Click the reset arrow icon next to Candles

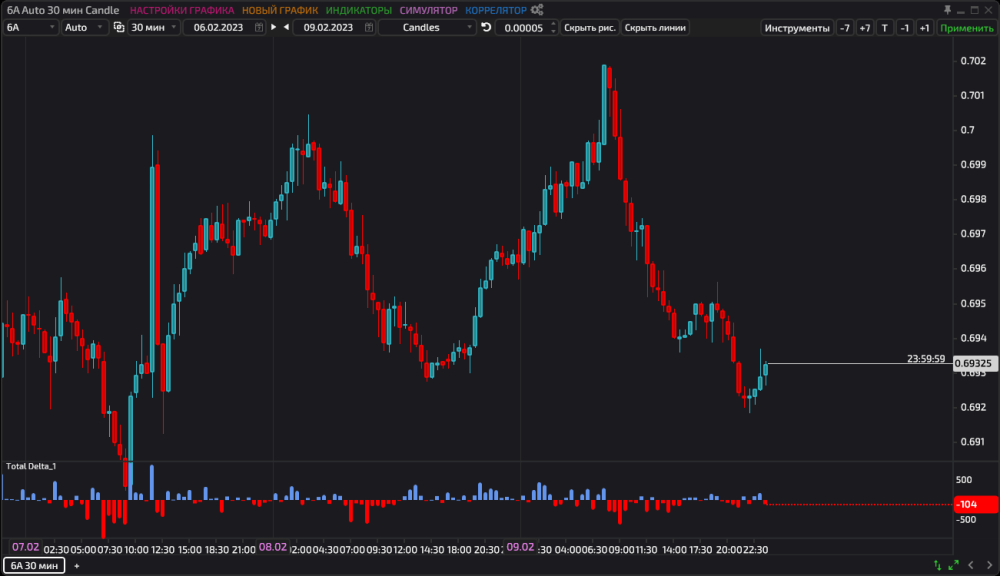point(484,27)
